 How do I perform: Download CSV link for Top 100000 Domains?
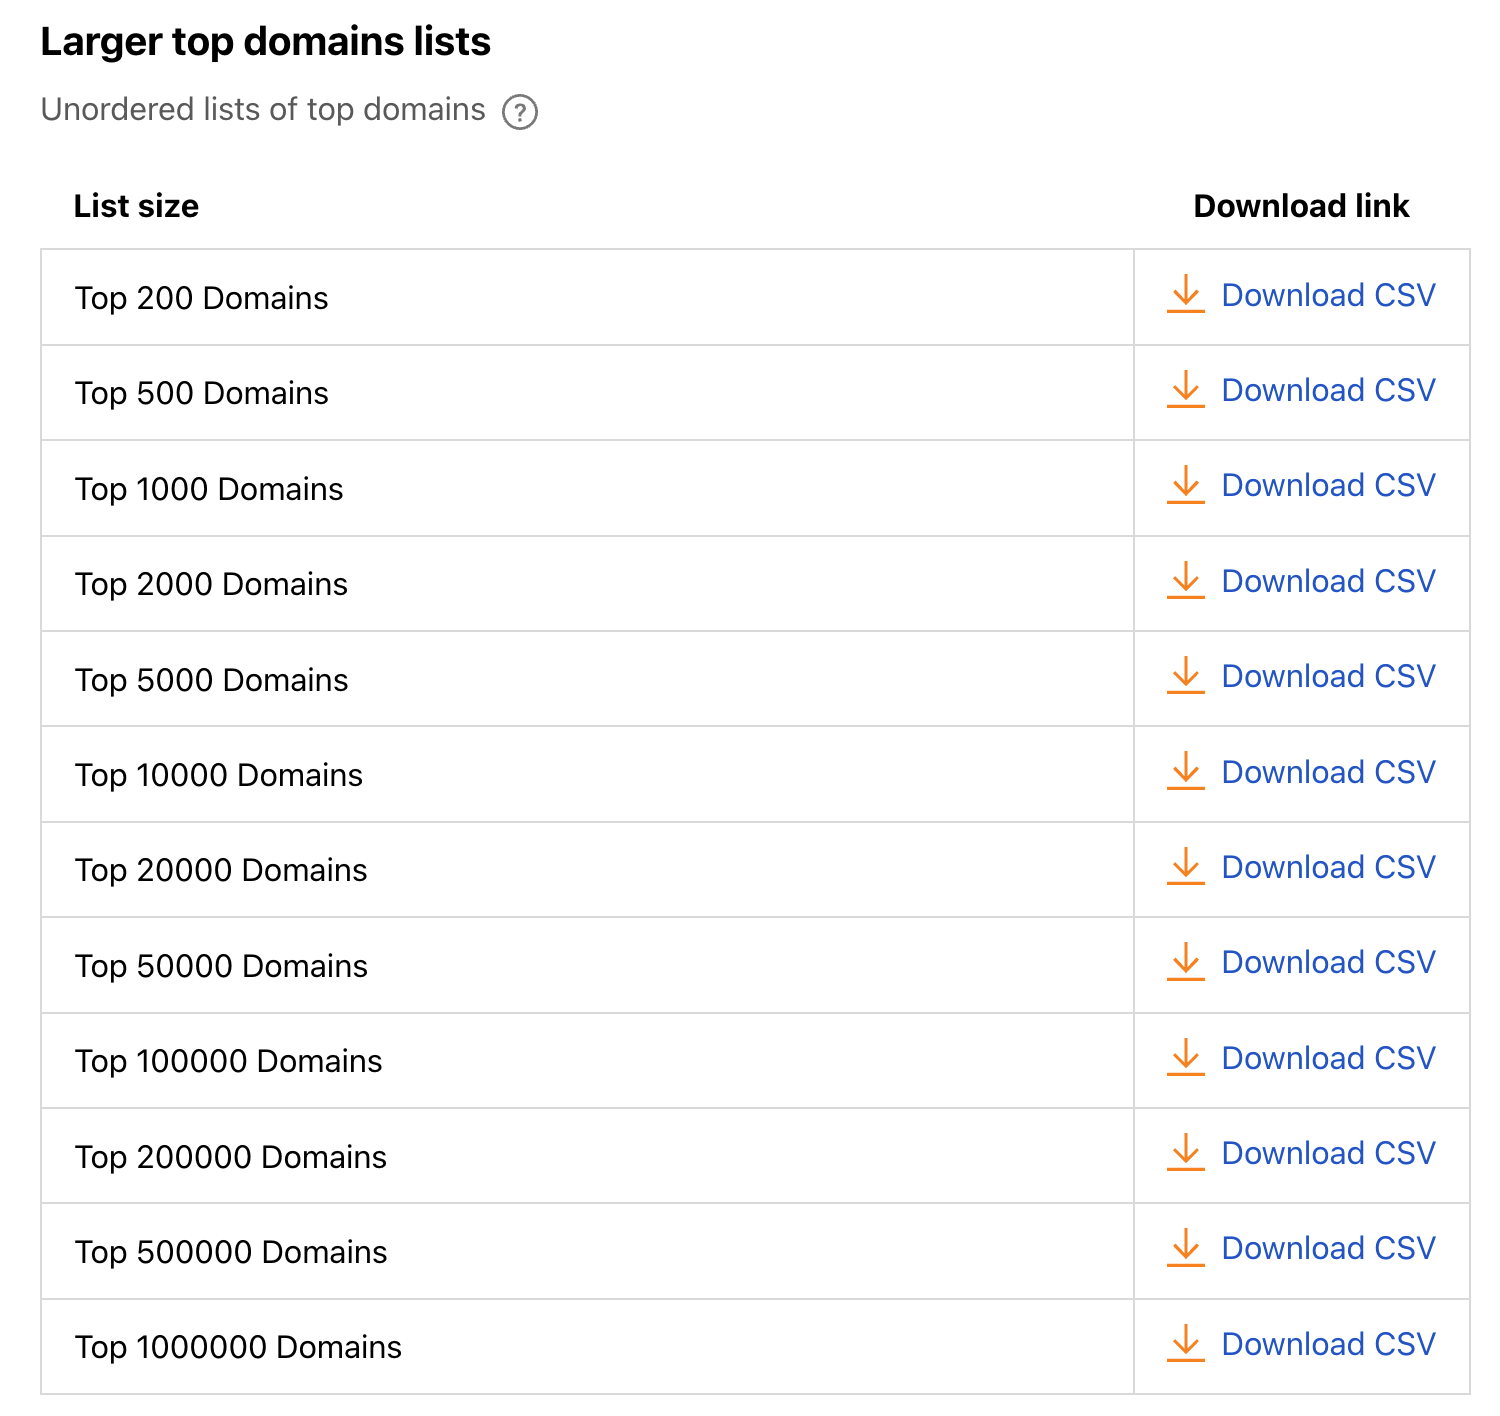1328,1058
